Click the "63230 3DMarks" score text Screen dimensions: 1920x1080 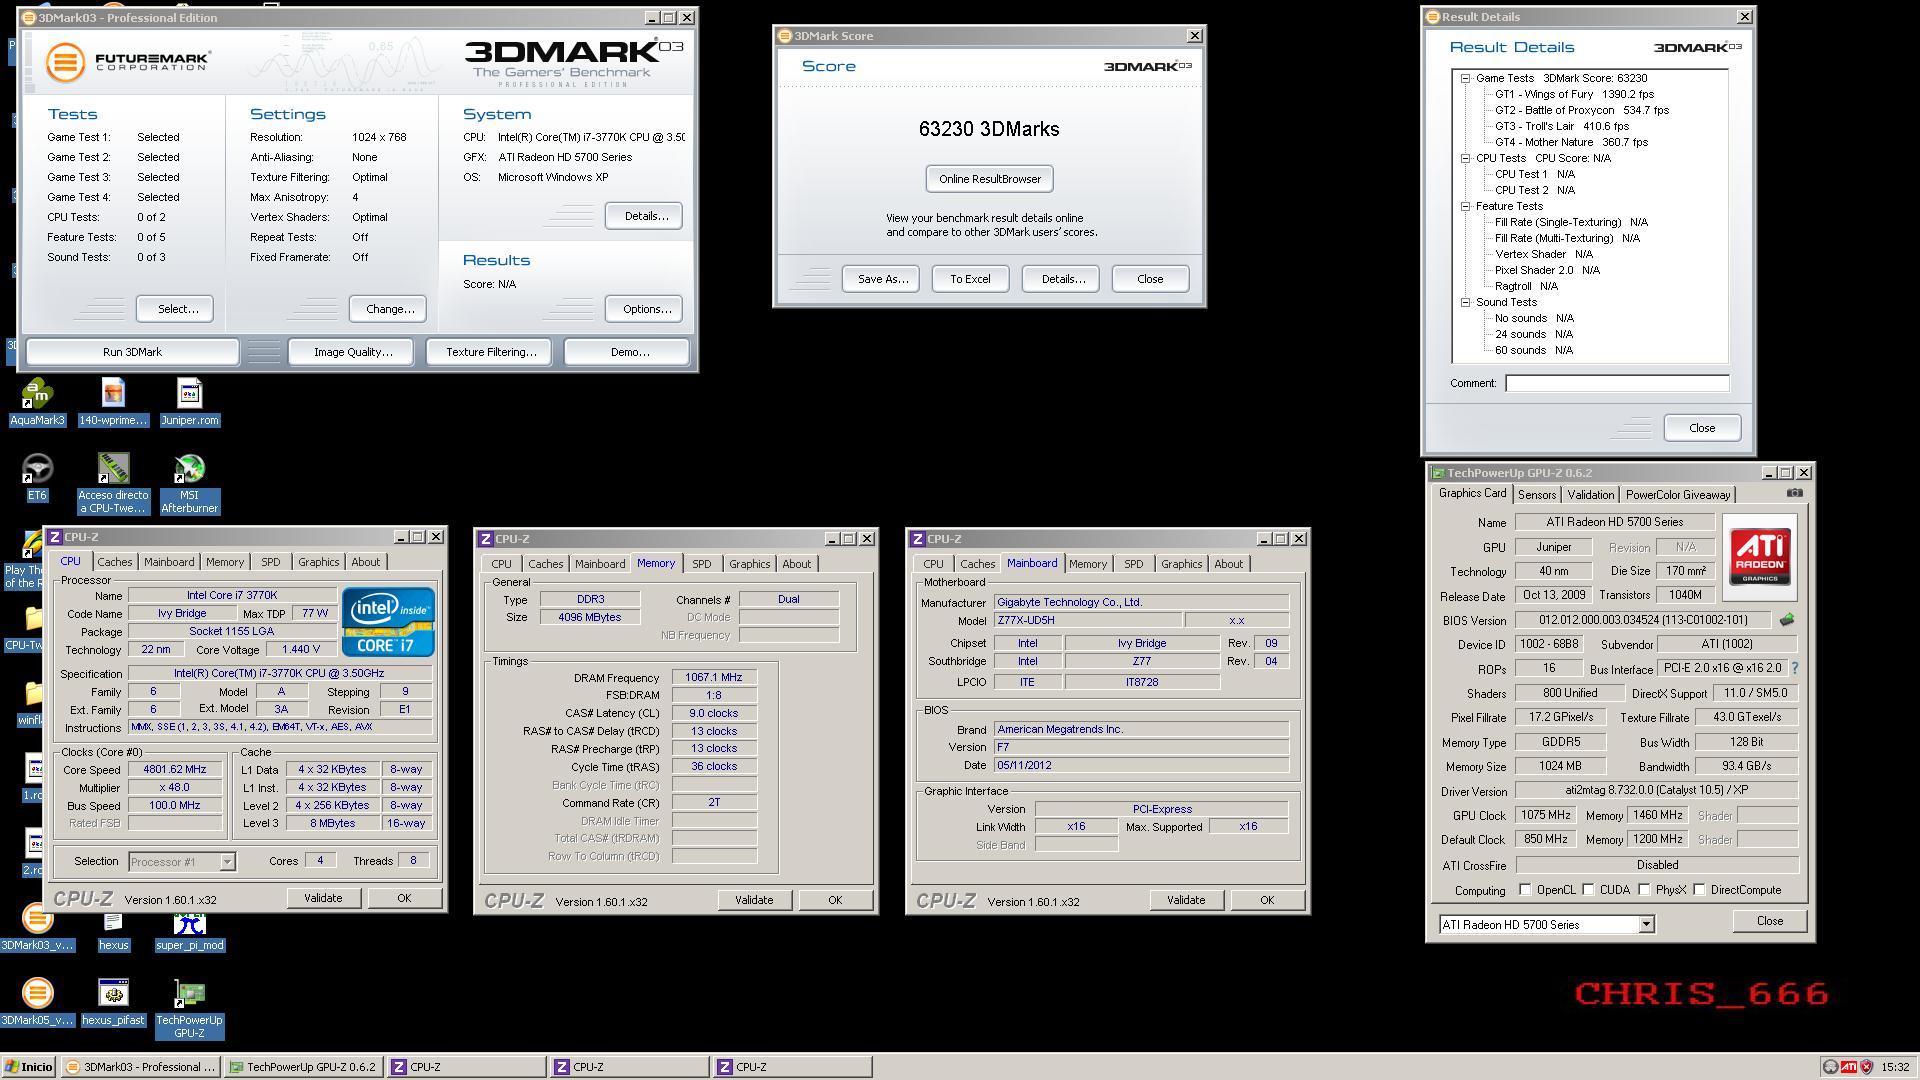point(989,129)
